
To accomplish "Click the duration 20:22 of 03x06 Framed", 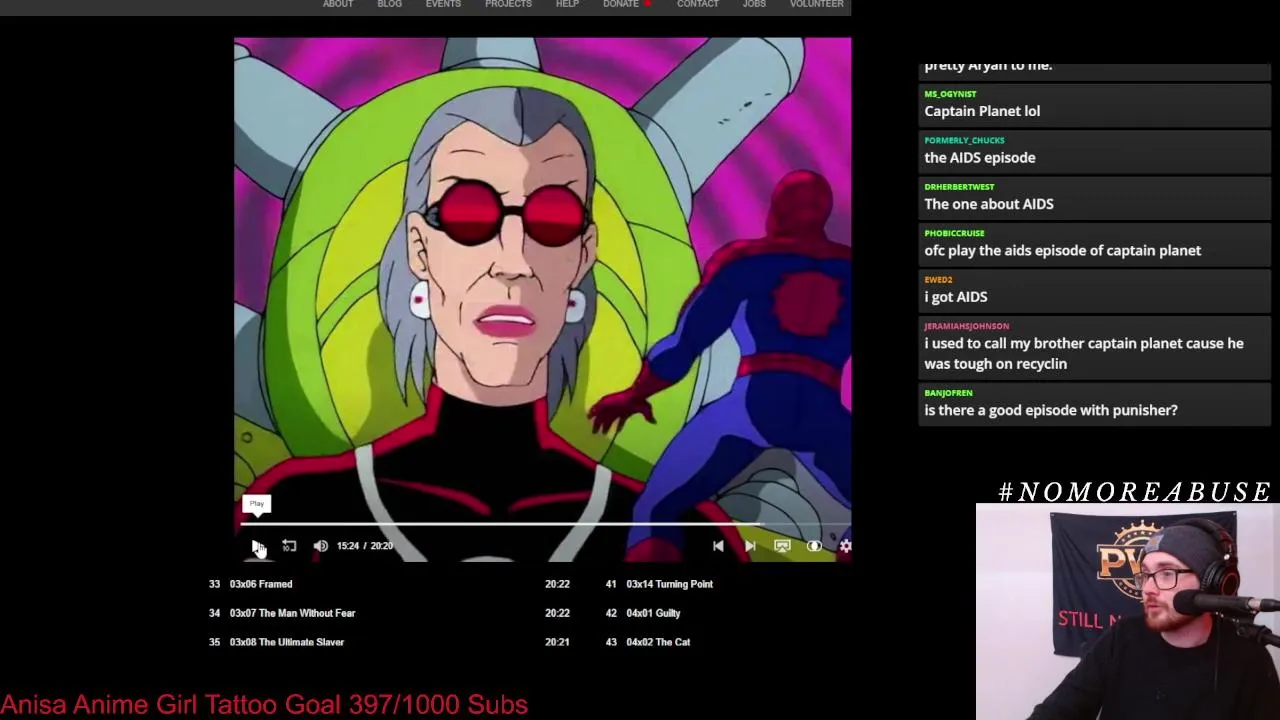I will pos(557,584).
